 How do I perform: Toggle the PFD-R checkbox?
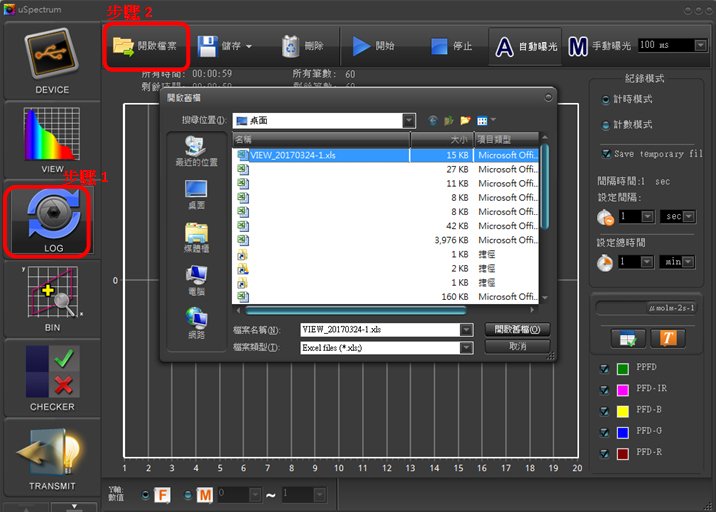[x=604, y=454]
